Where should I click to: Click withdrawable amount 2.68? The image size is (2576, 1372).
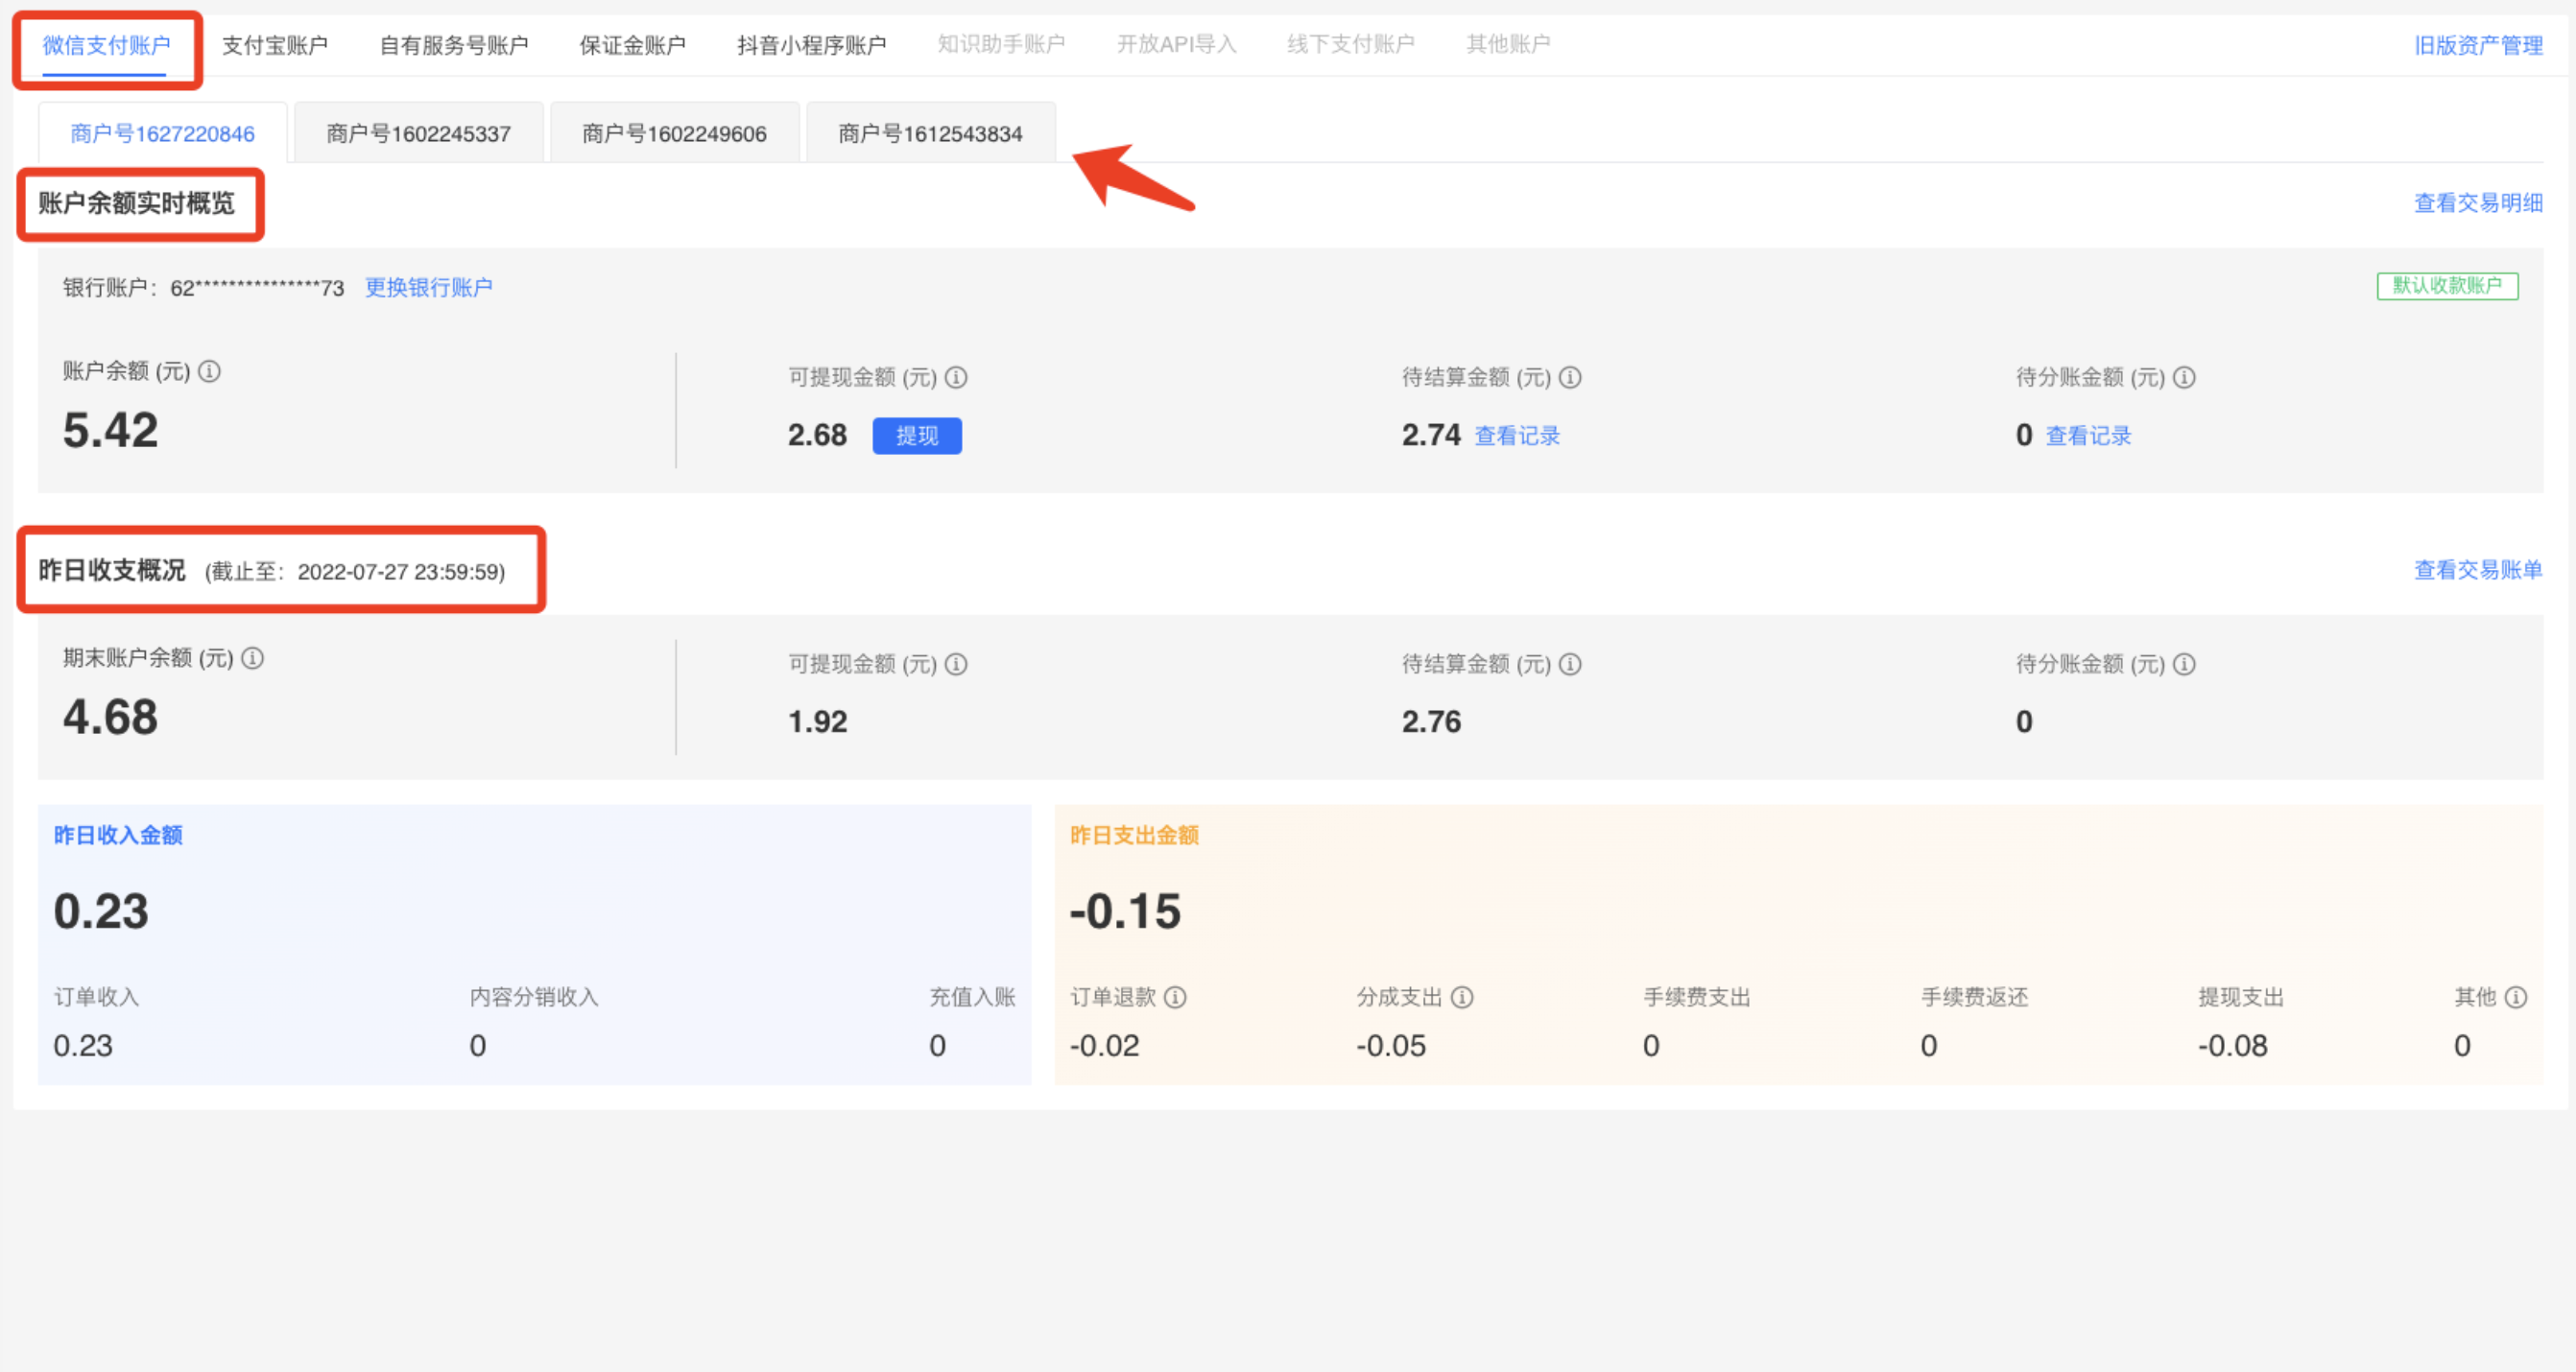(818, 436)
